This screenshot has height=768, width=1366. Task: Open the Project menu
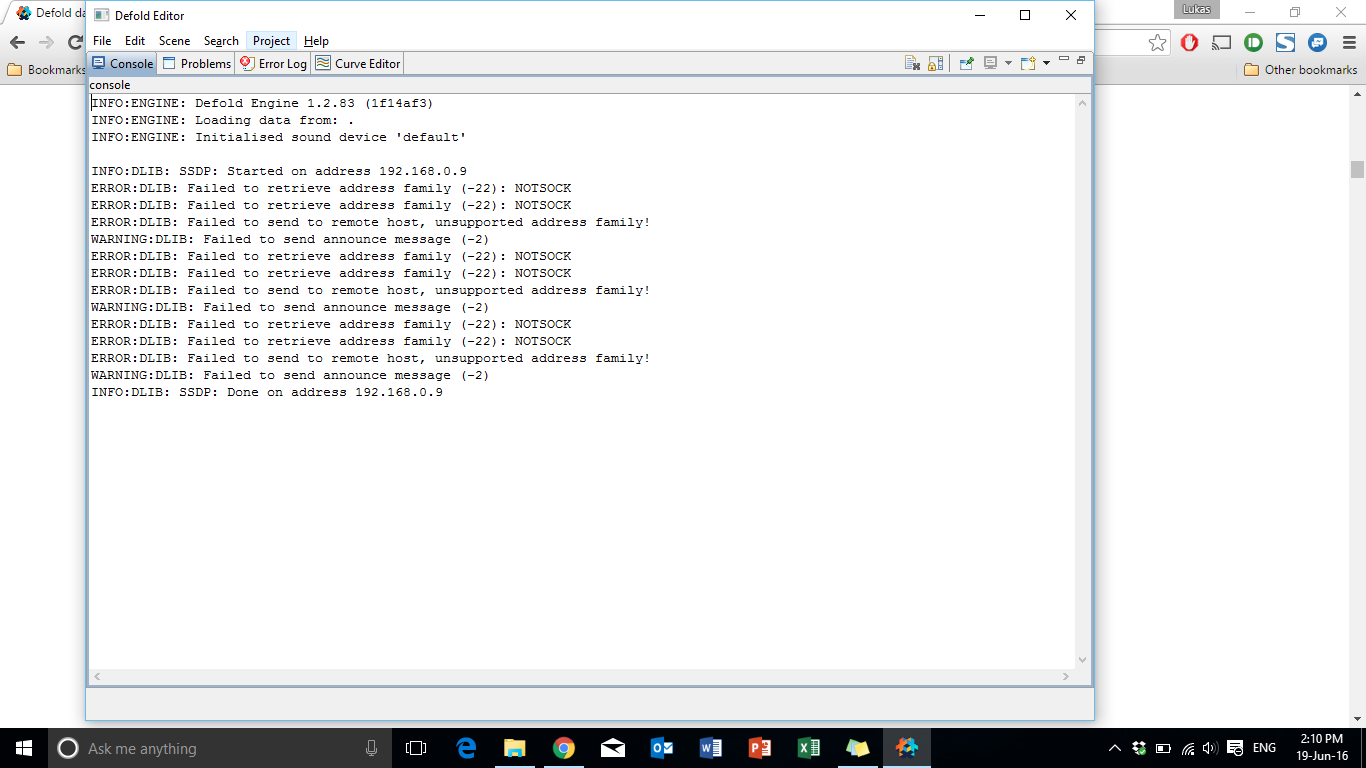click(271, 41)
